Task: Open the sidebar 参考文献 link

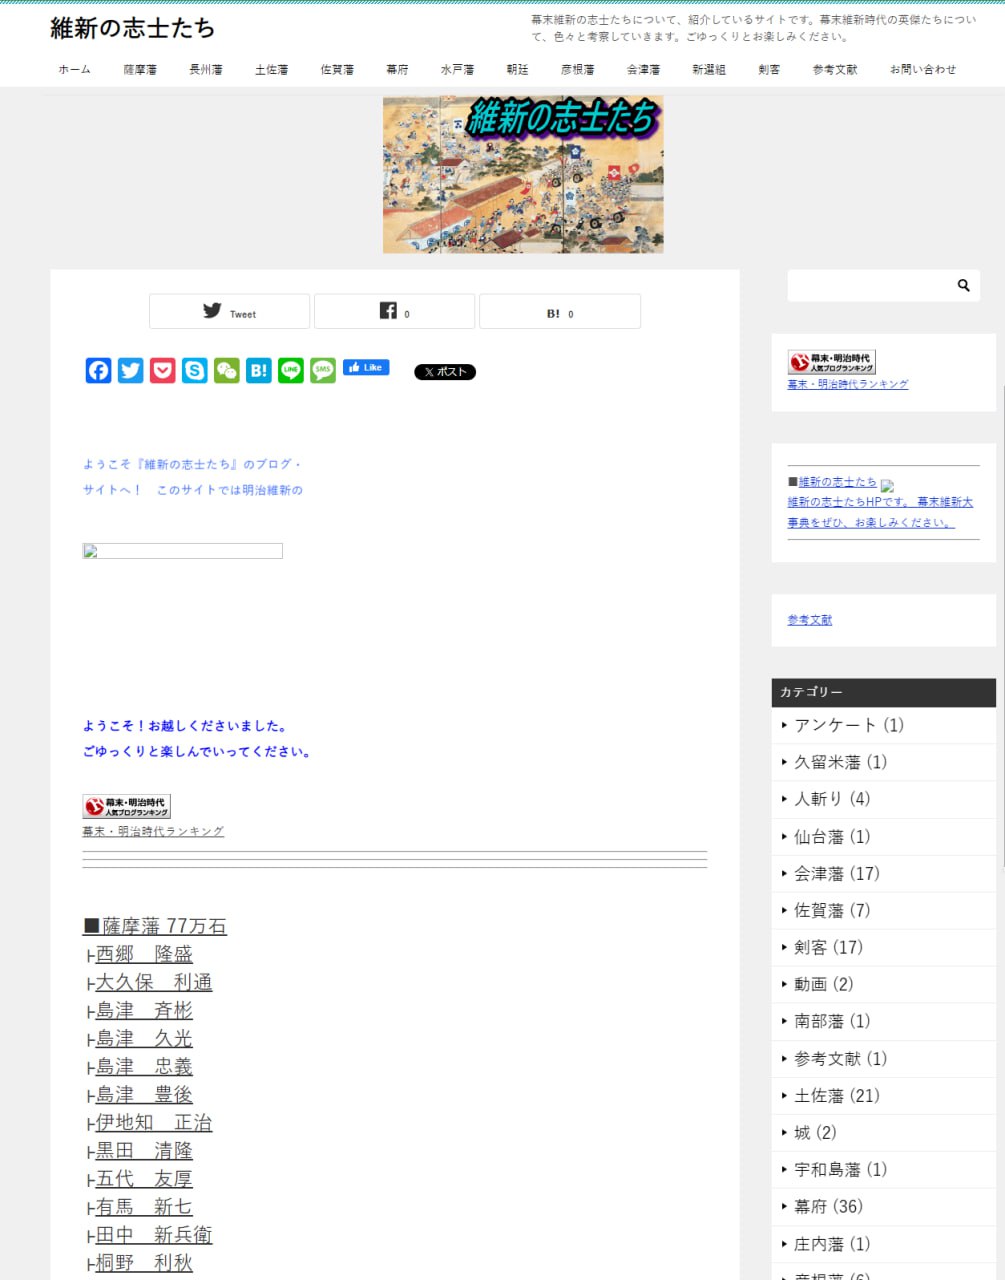Action: tap(809, 620)
